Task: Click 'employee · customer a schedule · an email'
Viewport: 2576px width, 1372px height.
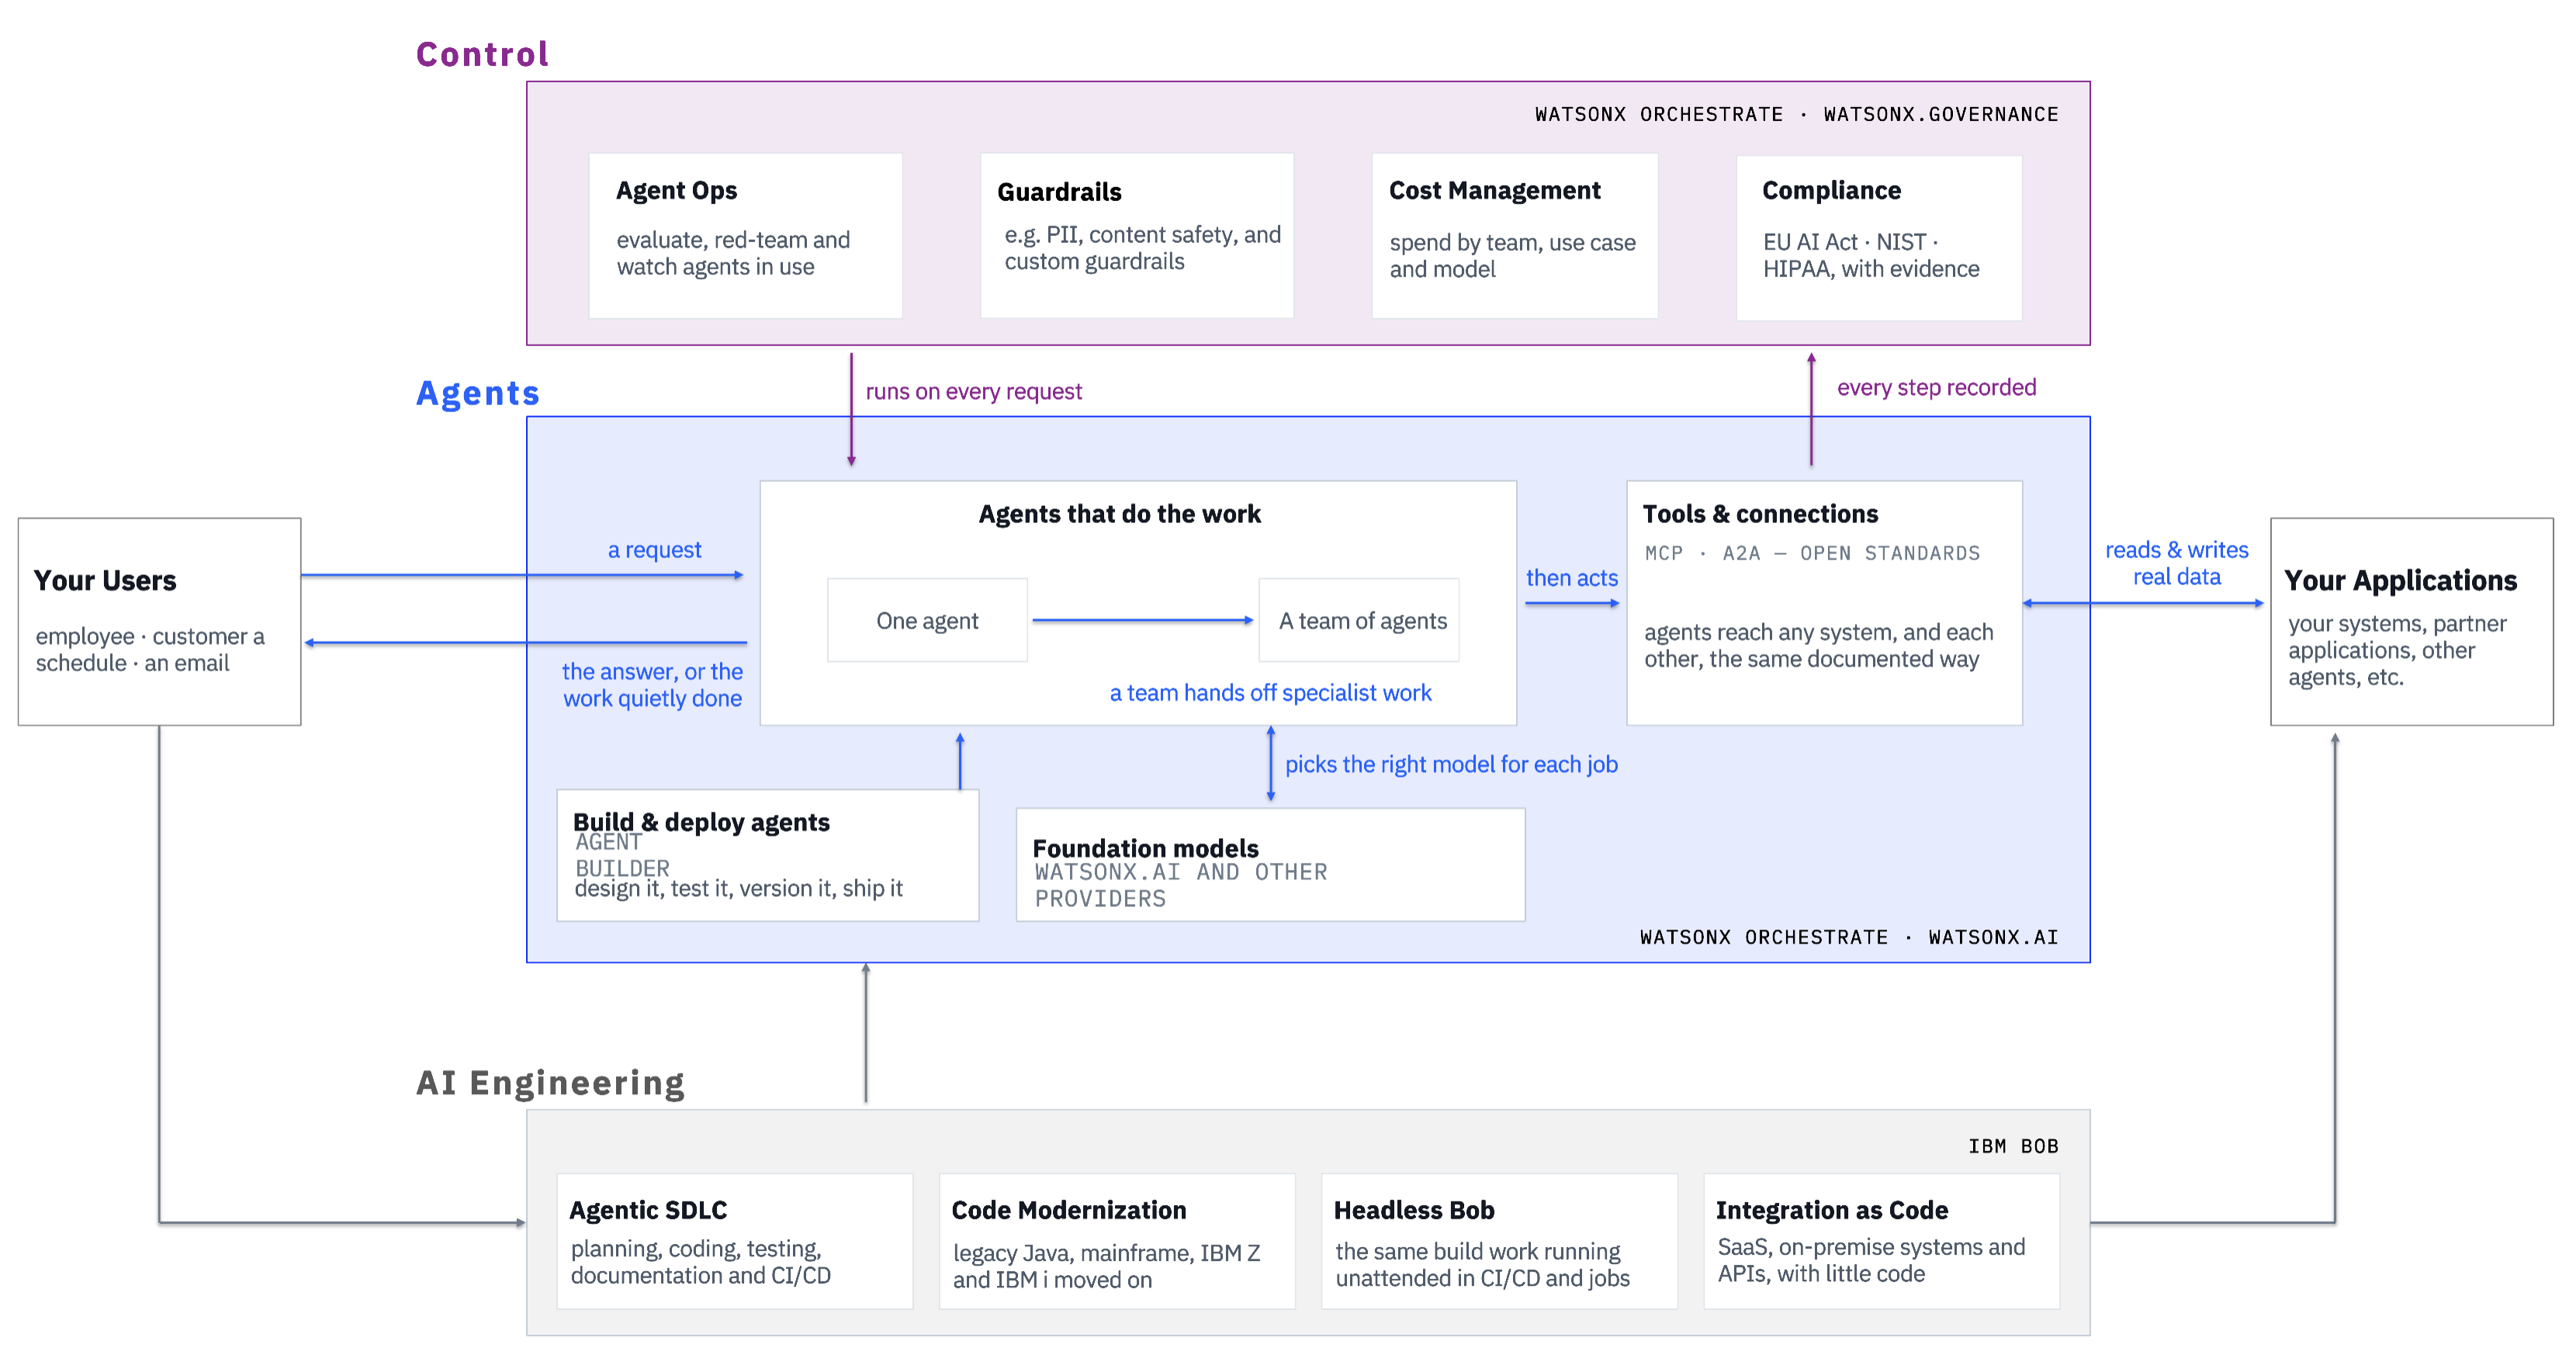Action: coord(150,649)
